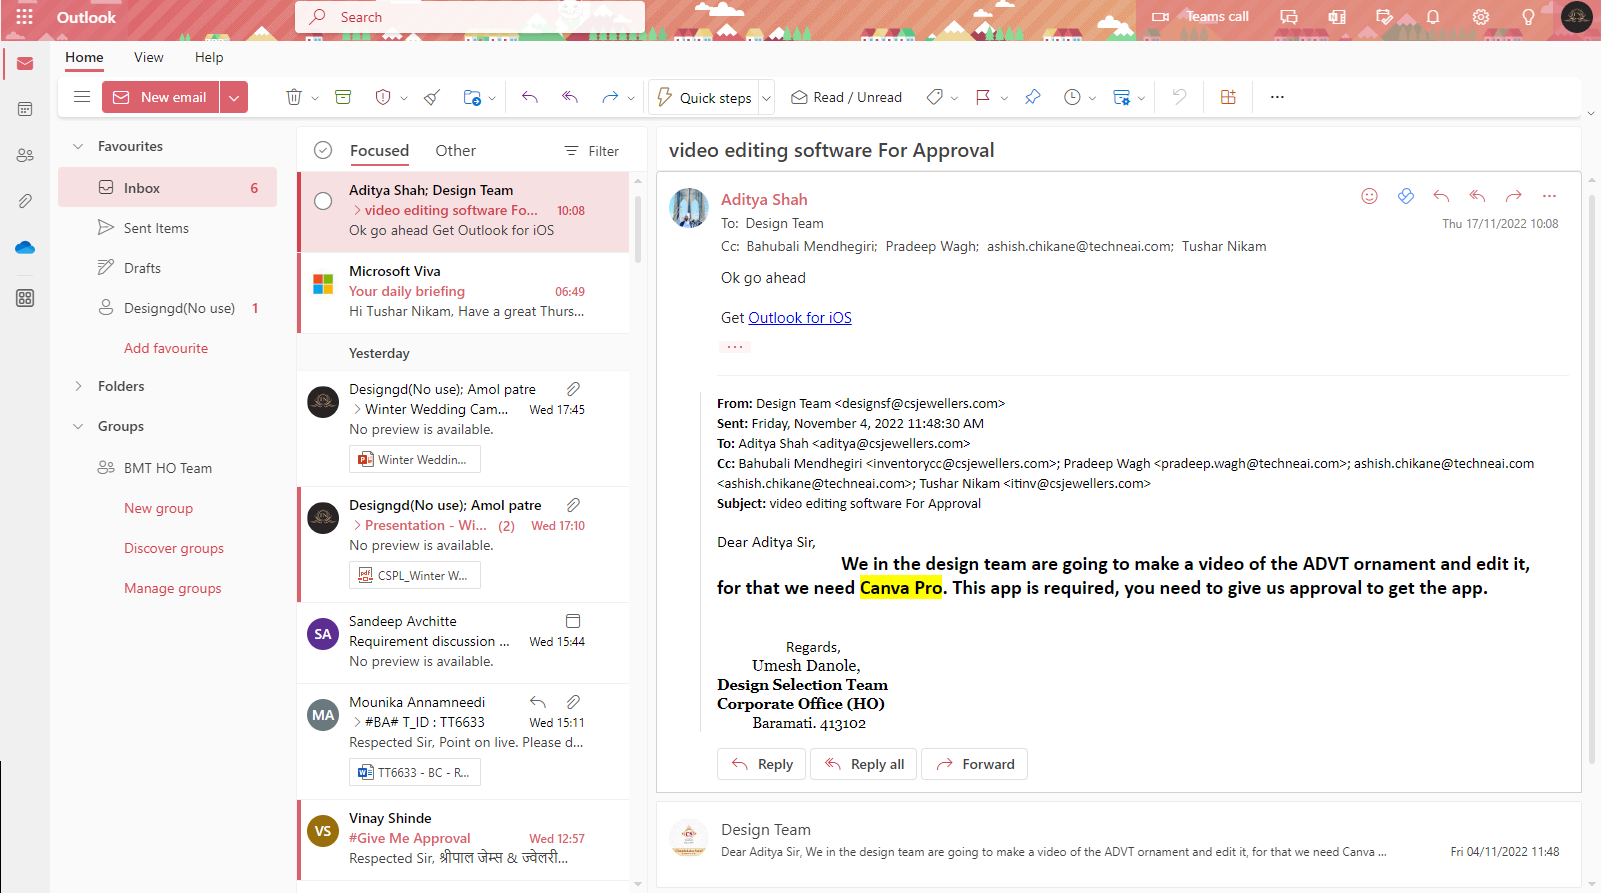This screenshot has height=893, width=1601.
Task: Open the Inbox folder
Action: click(x=167, y=188)
